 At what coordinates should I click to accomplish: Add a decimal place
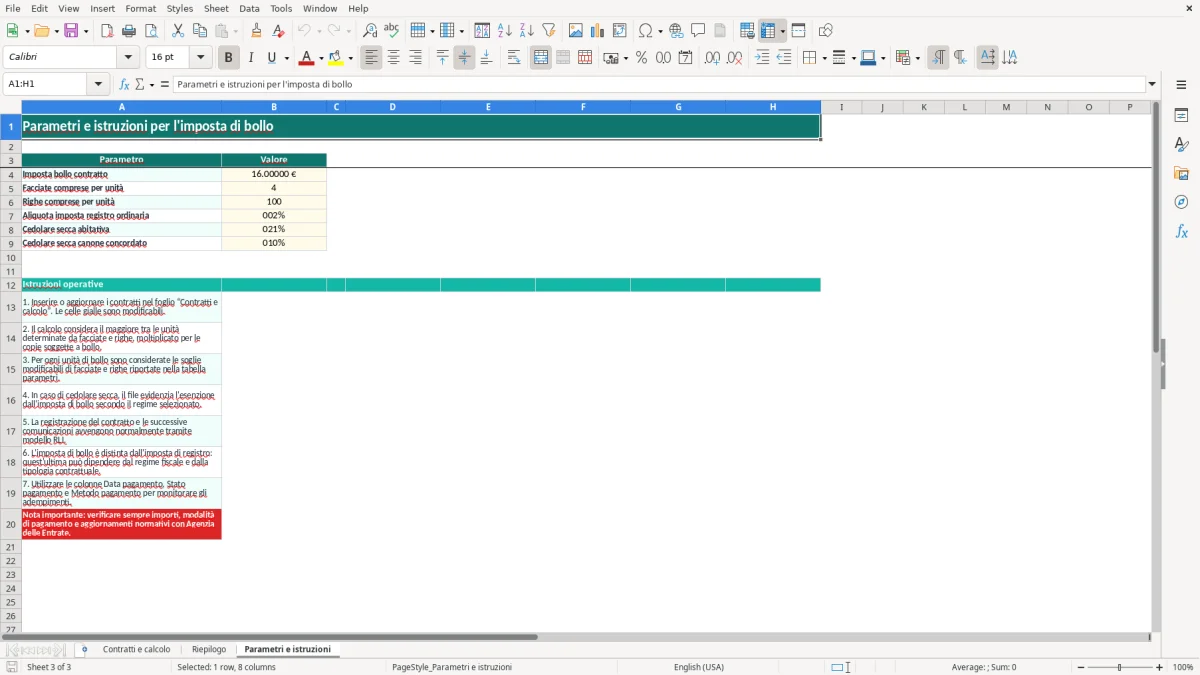(x=712, y=58)
